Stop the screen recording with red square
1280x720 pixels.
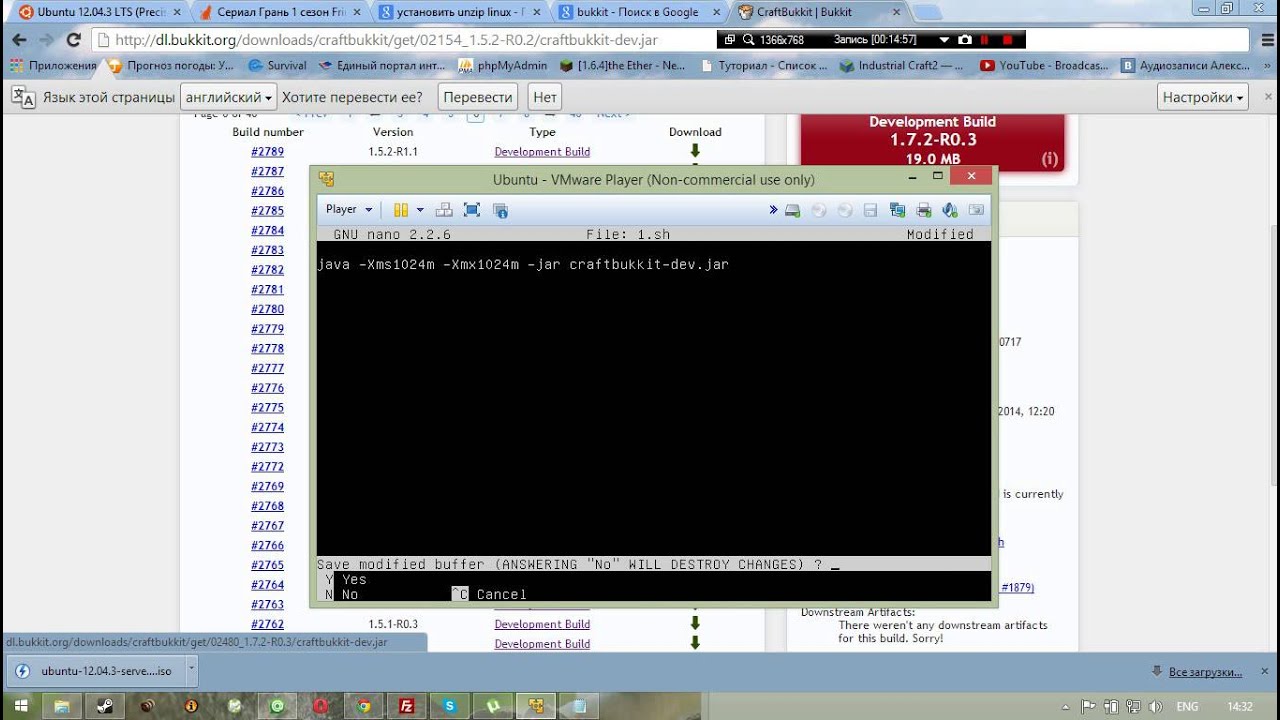coord(1008,40)
